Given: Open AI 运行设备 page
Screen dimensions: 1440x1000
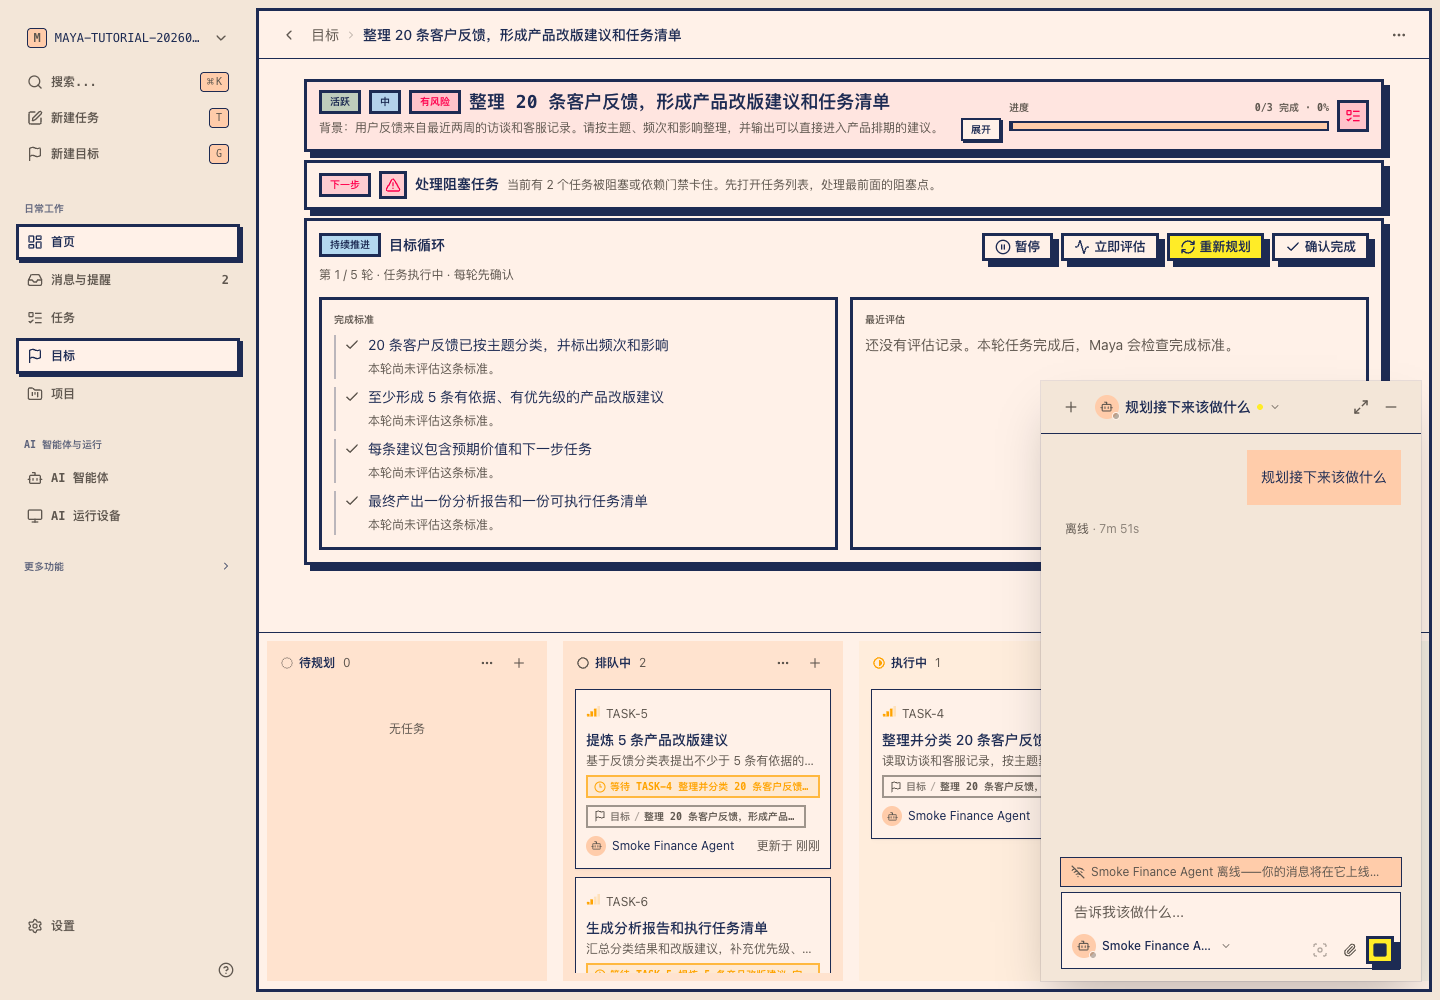Looking at the screenshot, I should [128, 516].
